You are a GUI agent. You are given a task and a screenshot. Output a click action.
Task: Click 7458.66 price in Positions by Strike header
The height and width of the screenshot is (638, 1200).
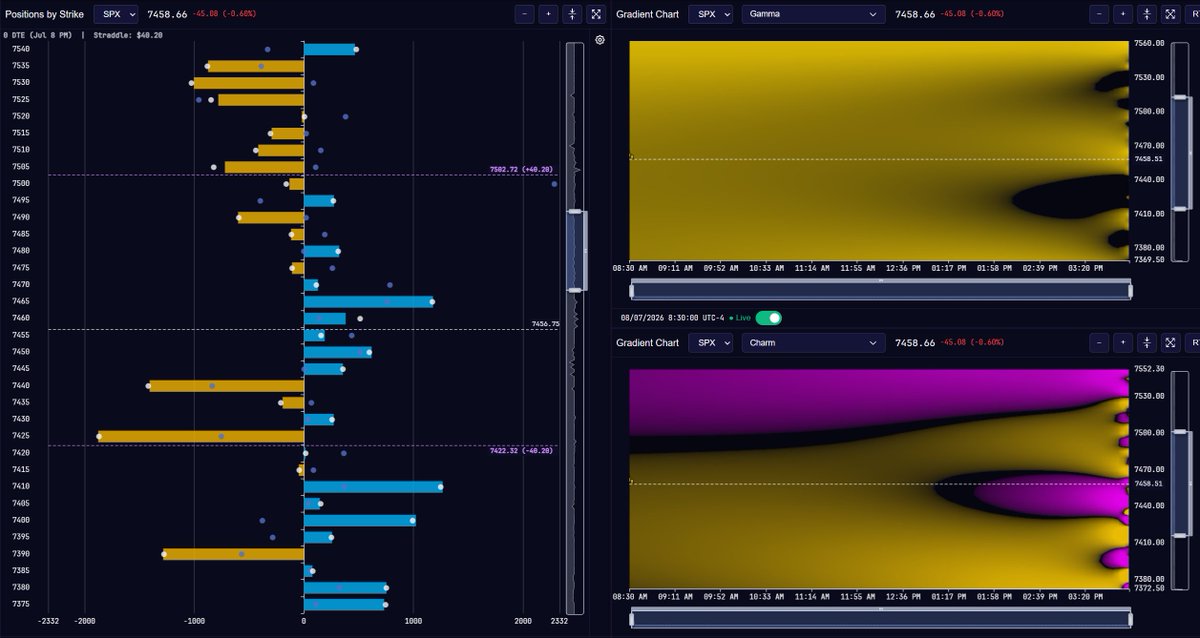[x=167, y=14]
